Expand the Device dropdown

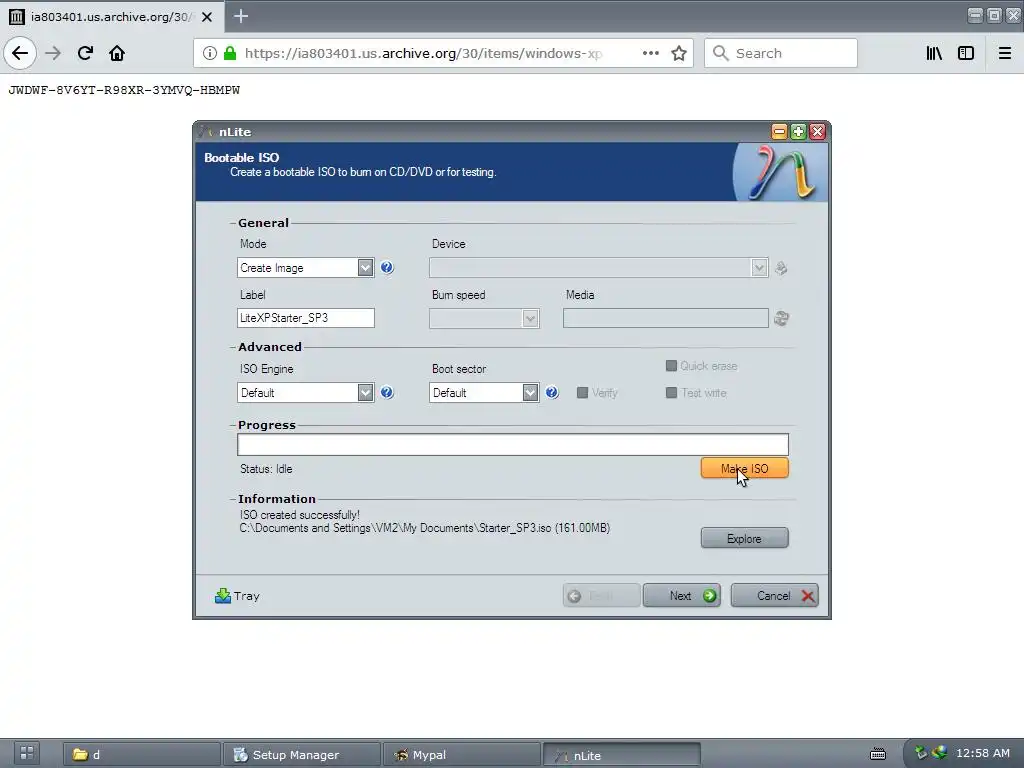pos(759,268)
